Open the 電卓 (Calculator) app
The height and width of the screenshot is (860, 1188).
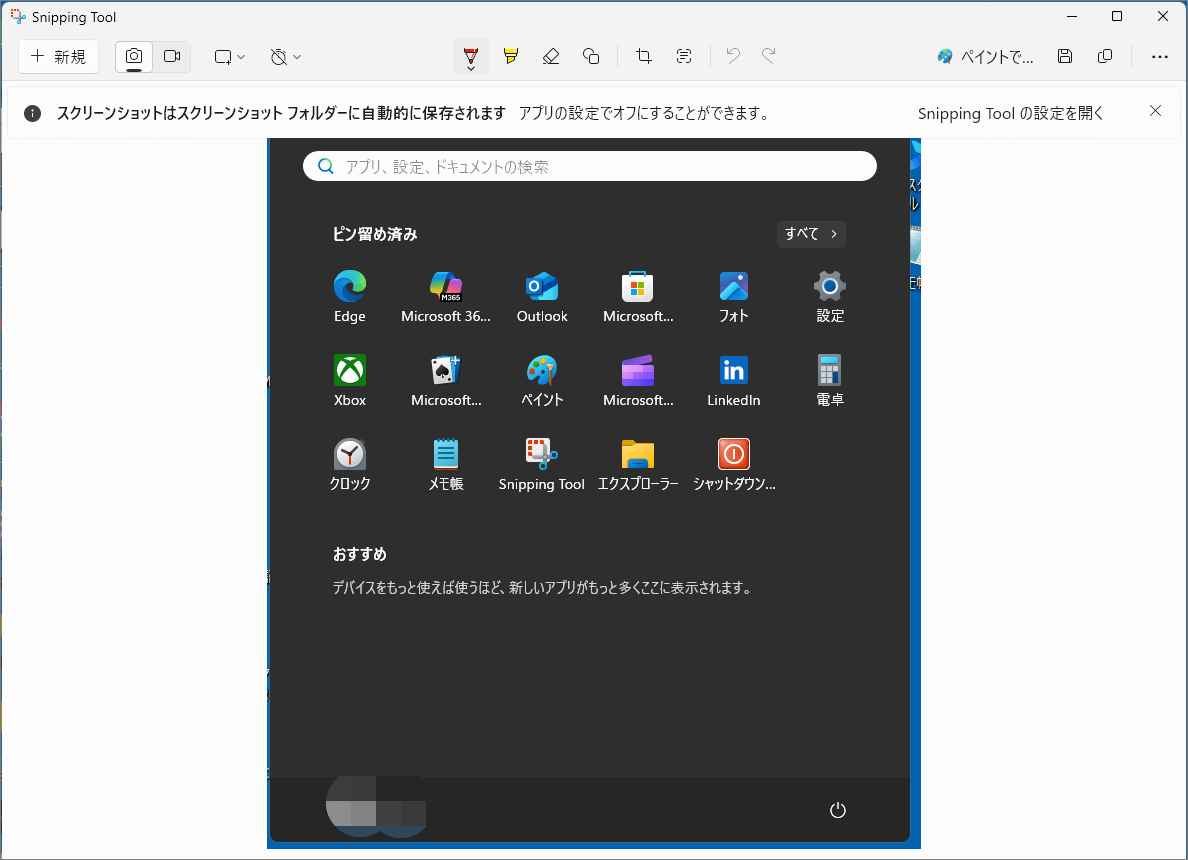(830, 381)
